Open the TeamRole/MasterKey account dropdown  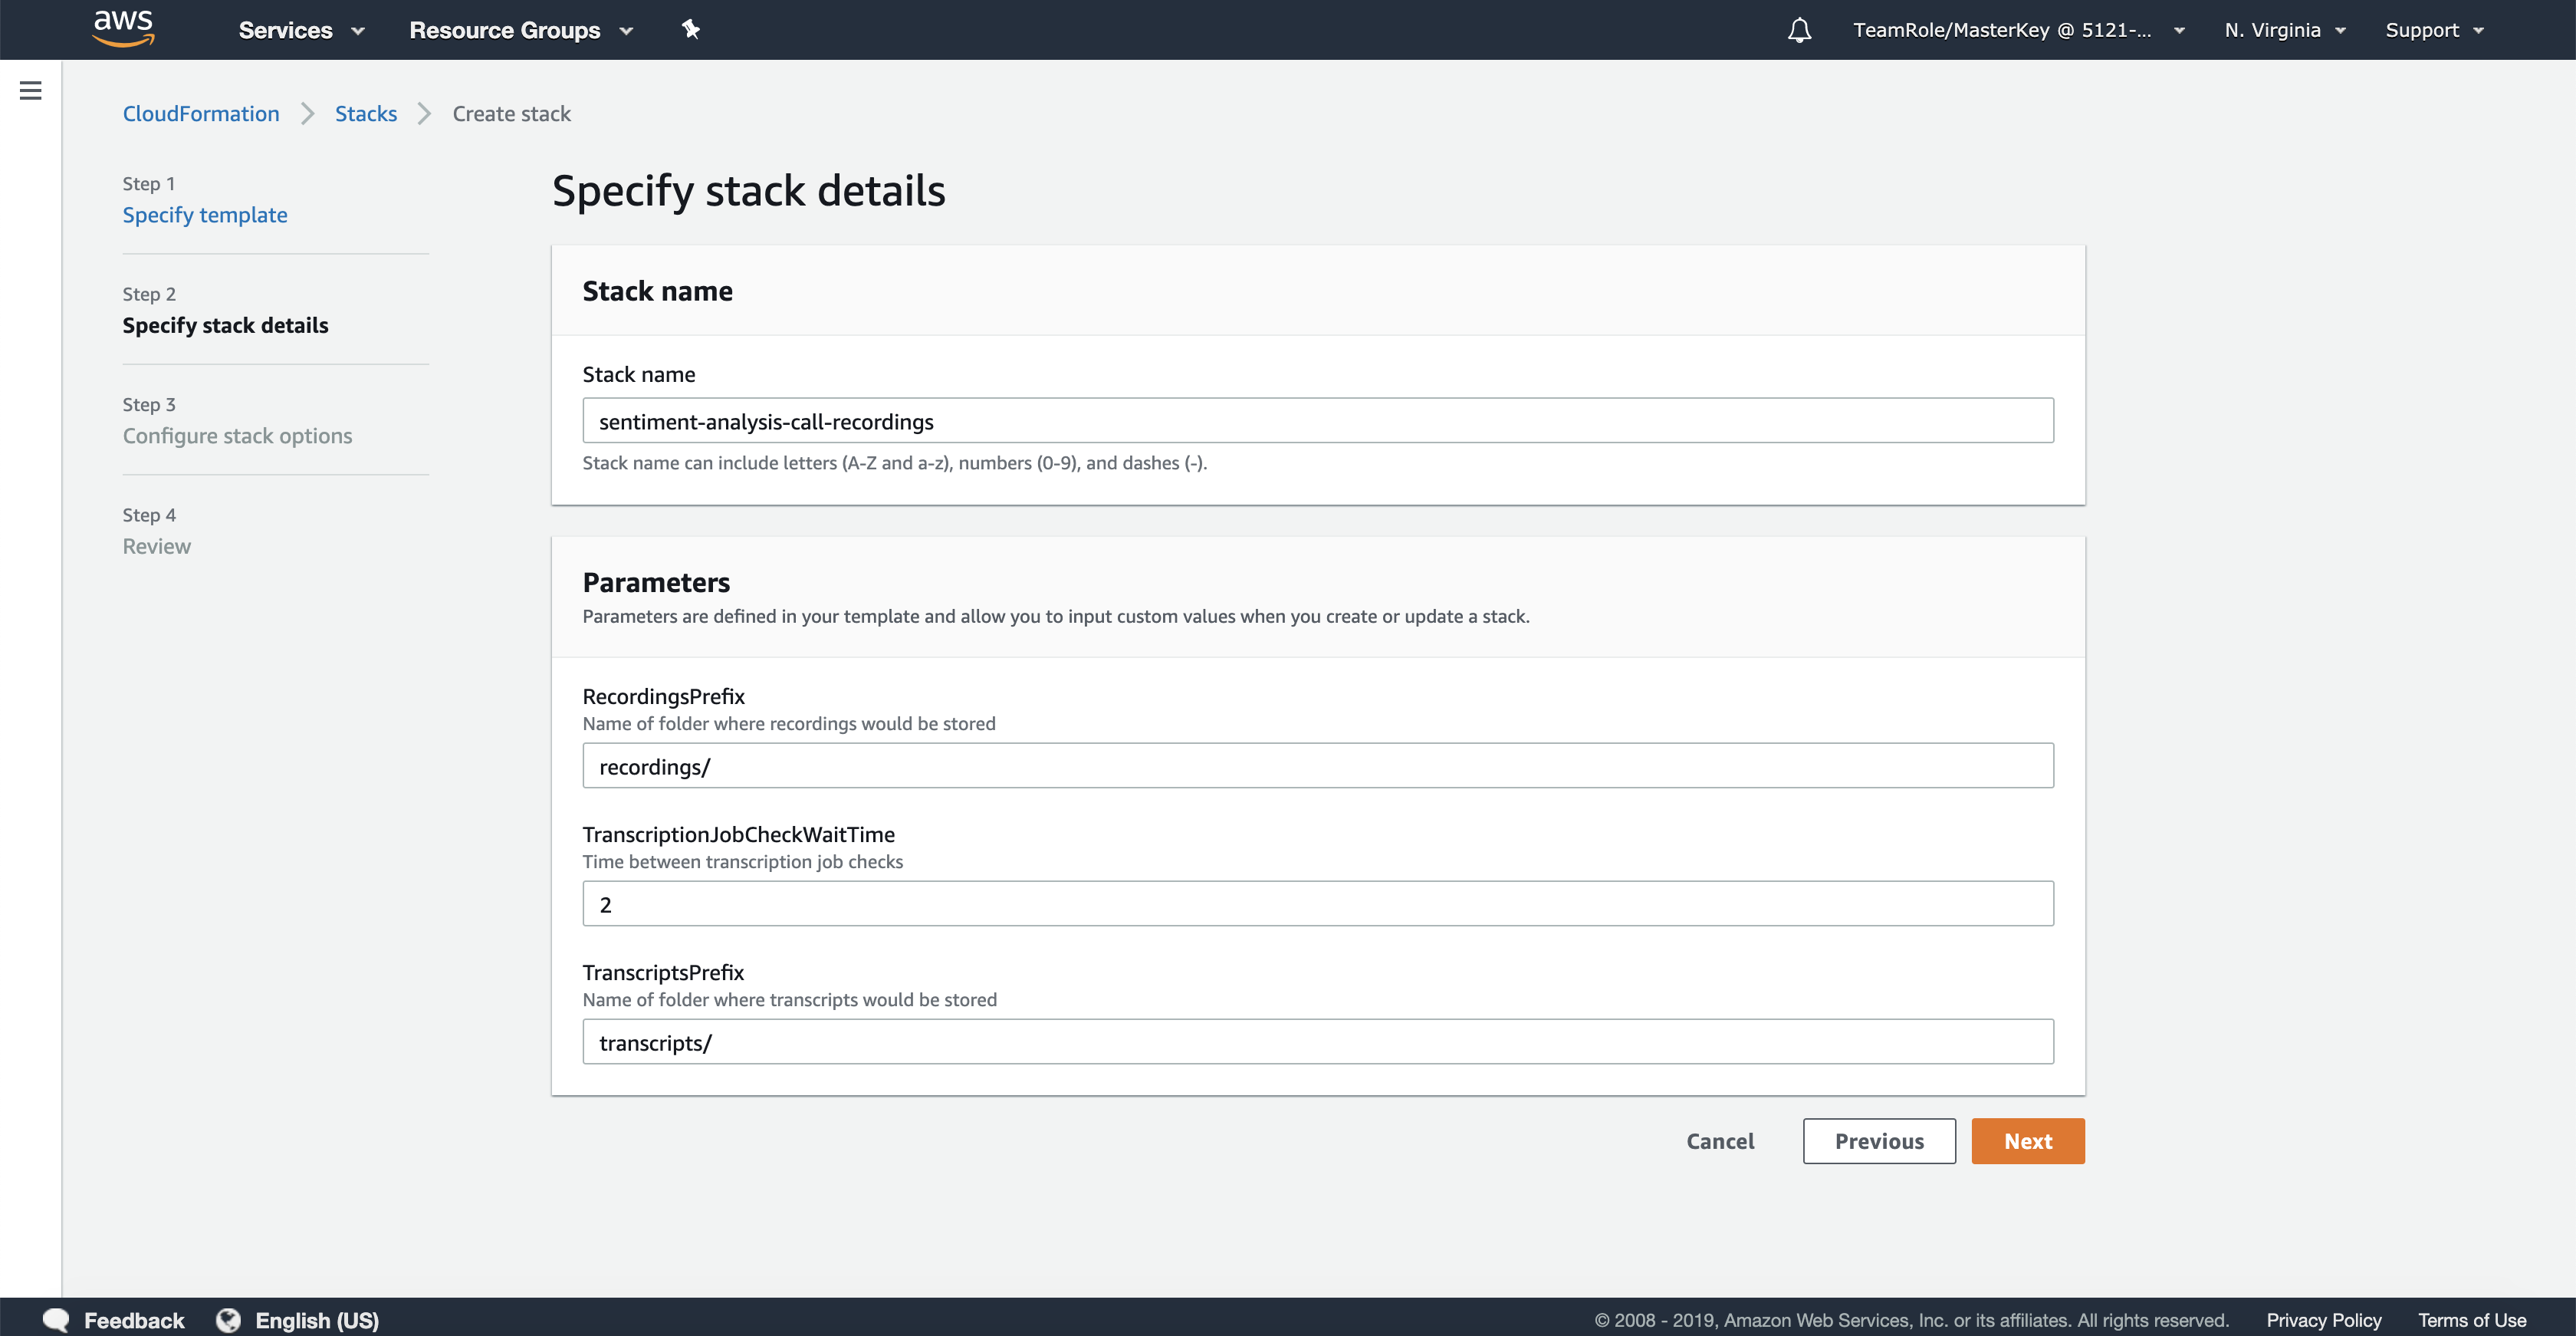pos(2018,30)
